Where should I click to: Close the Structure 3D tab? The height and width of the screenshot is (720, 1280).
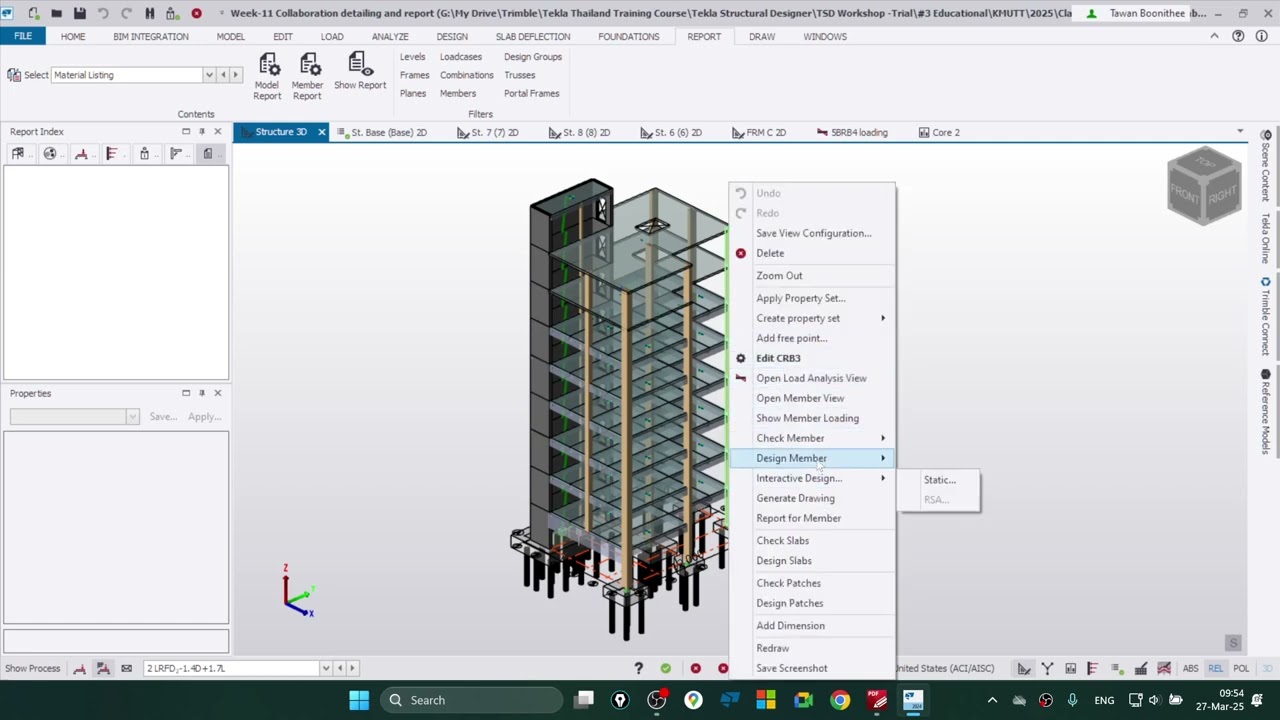point(321,132)
